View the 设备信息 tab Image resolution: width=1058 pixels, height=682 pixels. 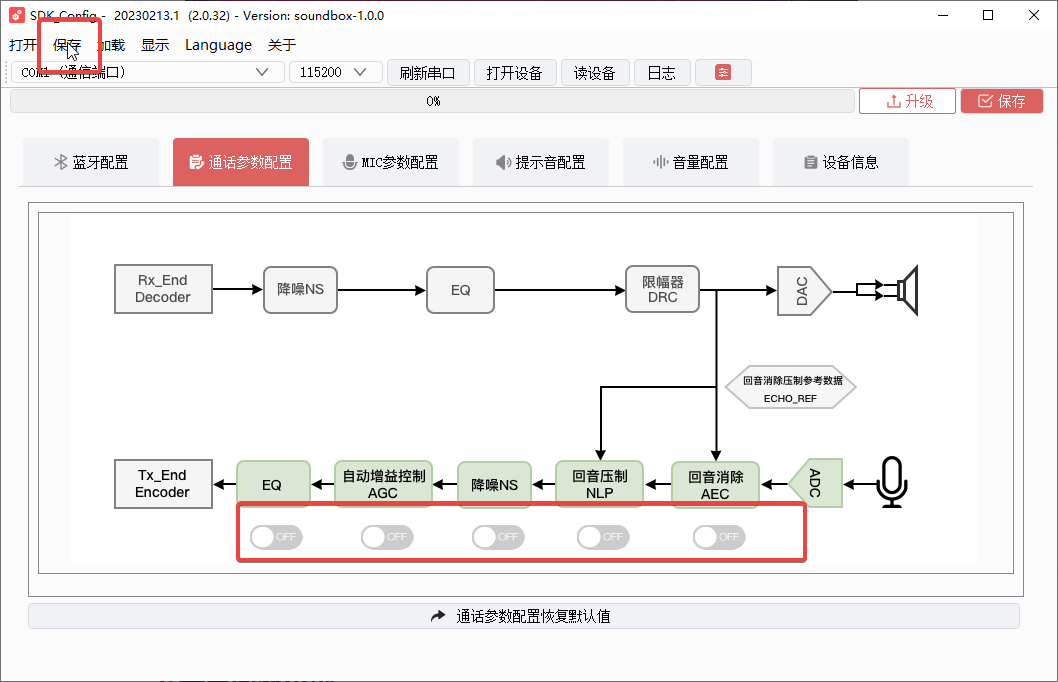(x=841, y=162)
